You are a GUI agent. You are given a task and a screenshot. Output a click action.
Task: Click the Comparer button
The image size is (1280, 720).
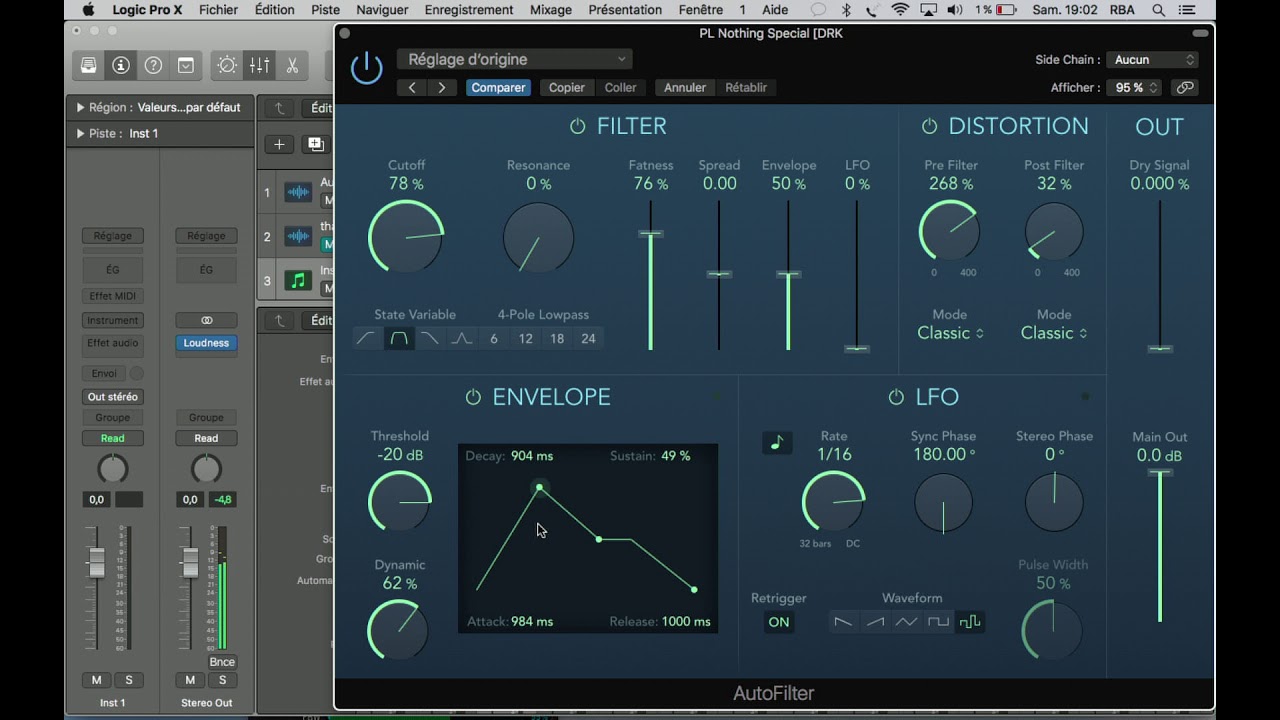(x=498, y=88)
